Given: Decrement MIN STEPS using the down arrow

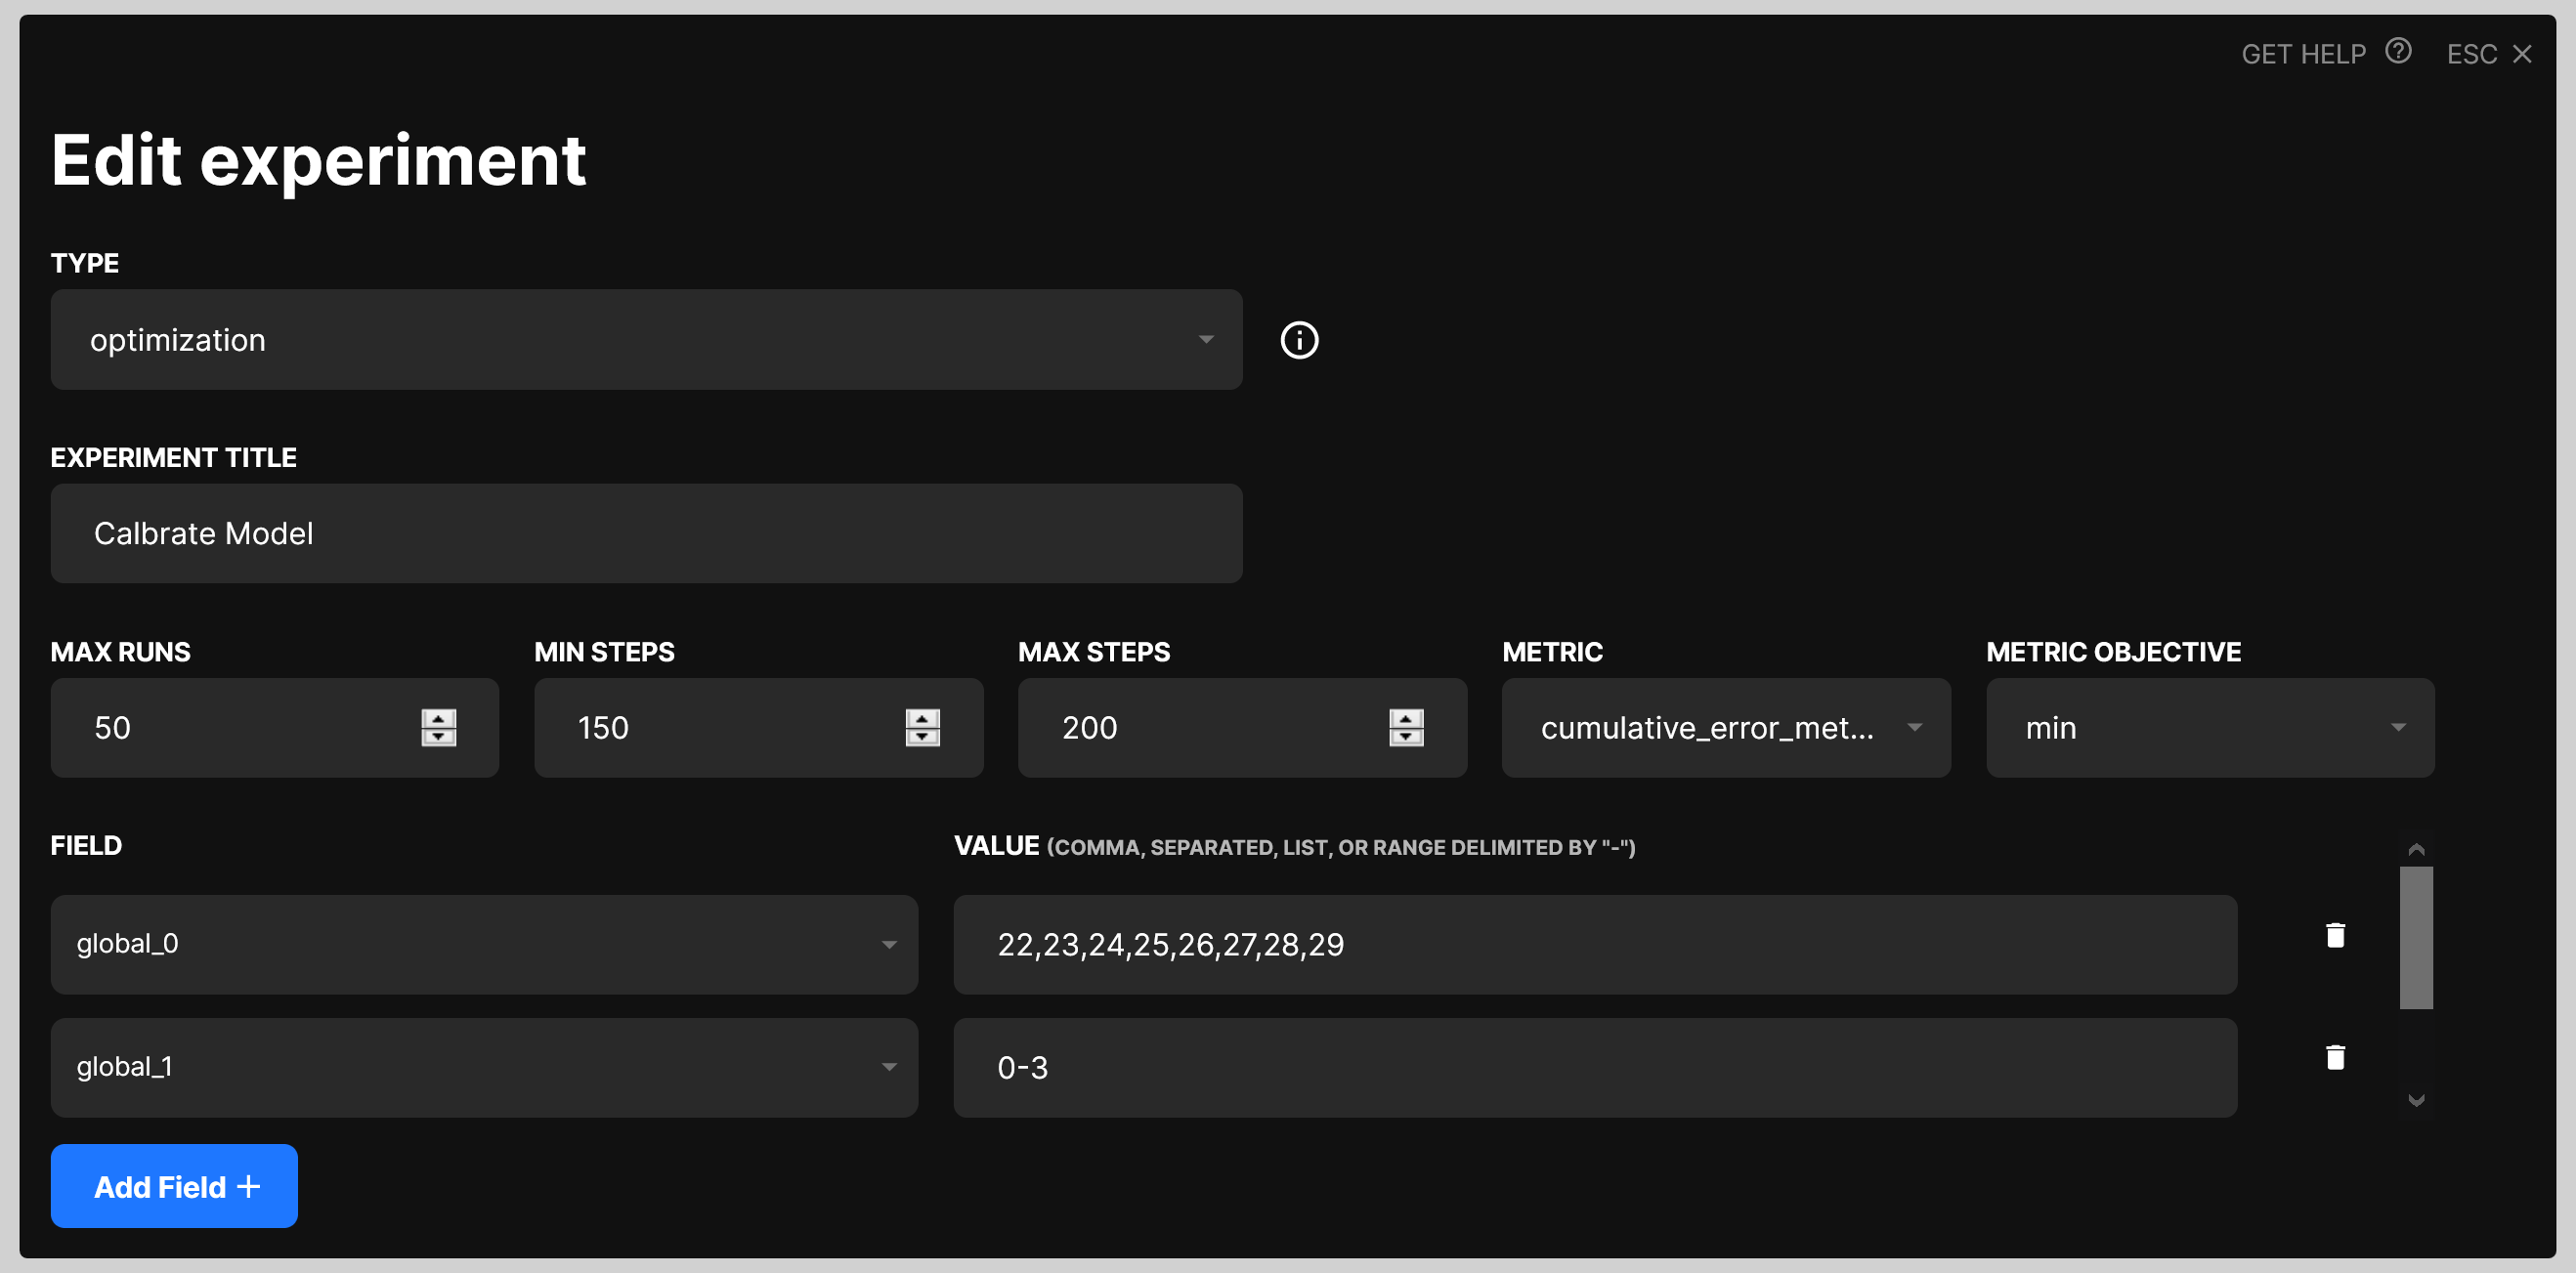Looking at the screenshot, I should point(923,738).
